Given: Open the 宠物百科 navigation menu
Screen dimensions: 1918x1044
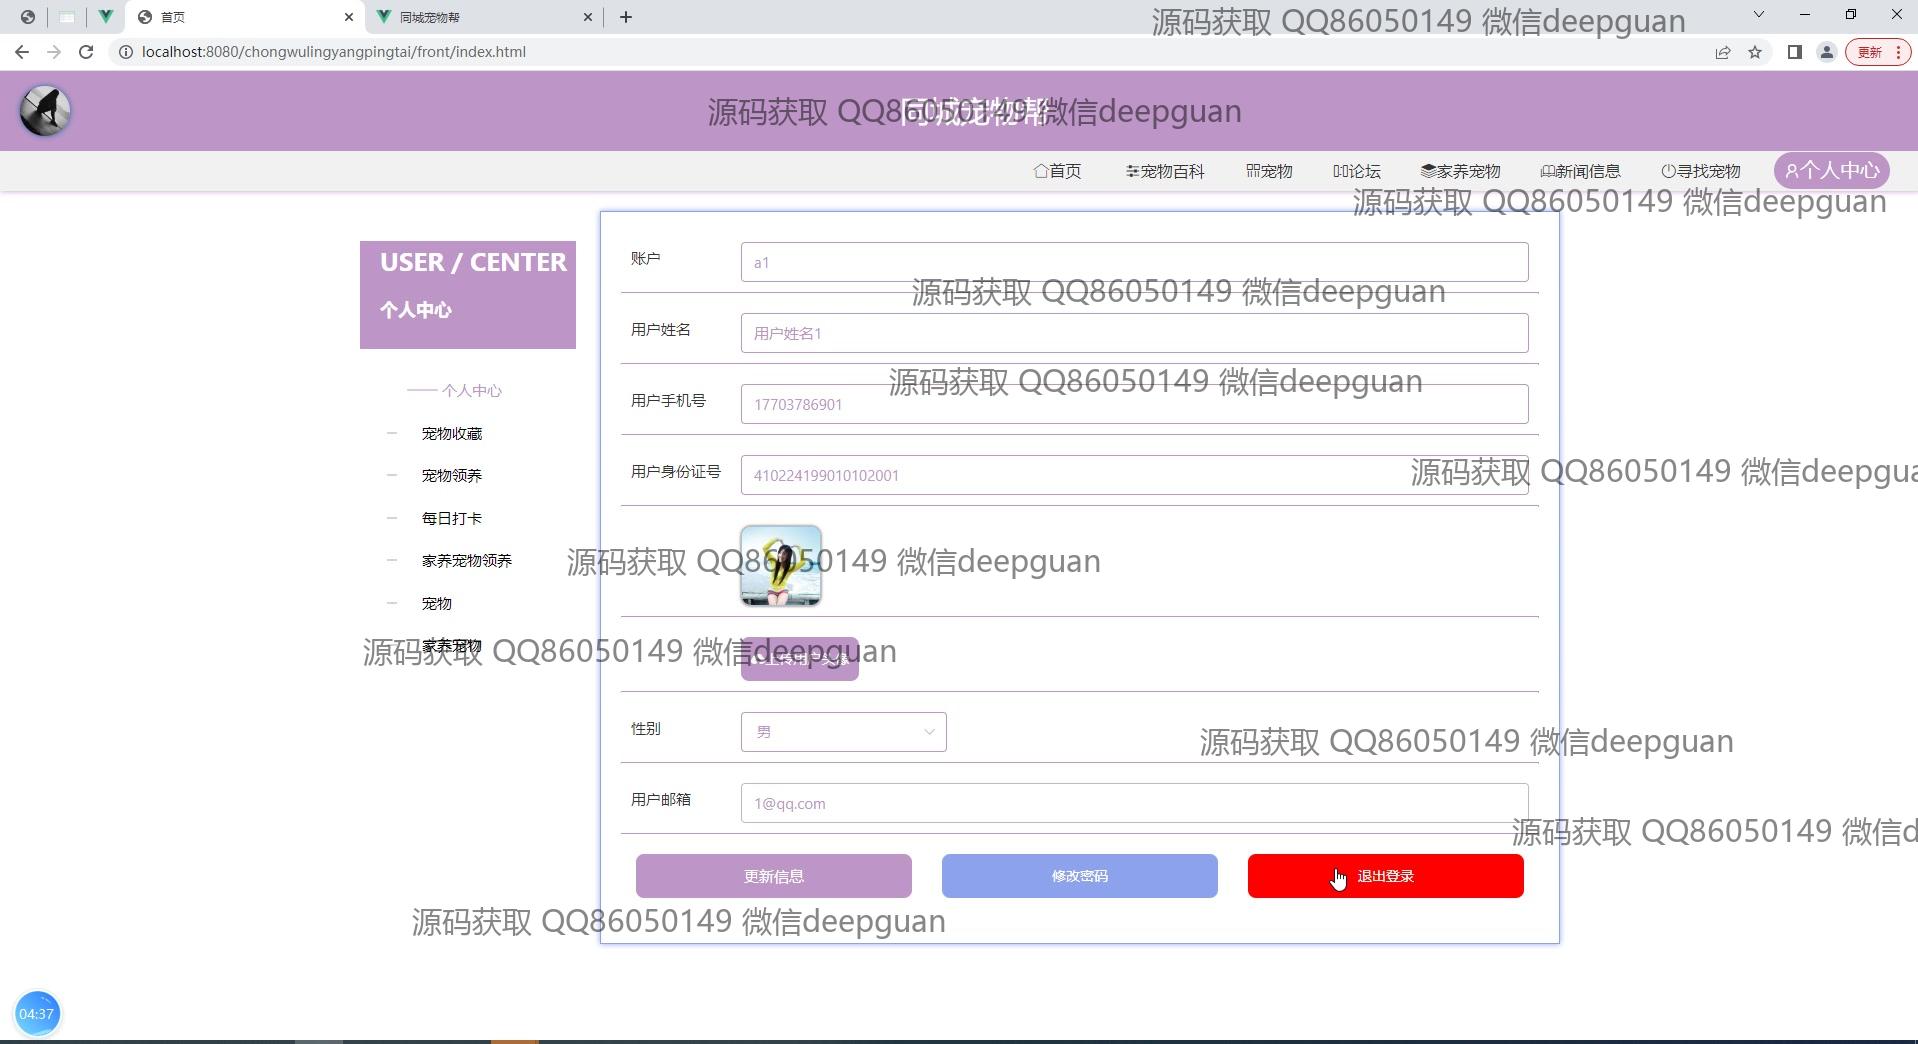Looking at the screenshot, I should pos(1165,171).
